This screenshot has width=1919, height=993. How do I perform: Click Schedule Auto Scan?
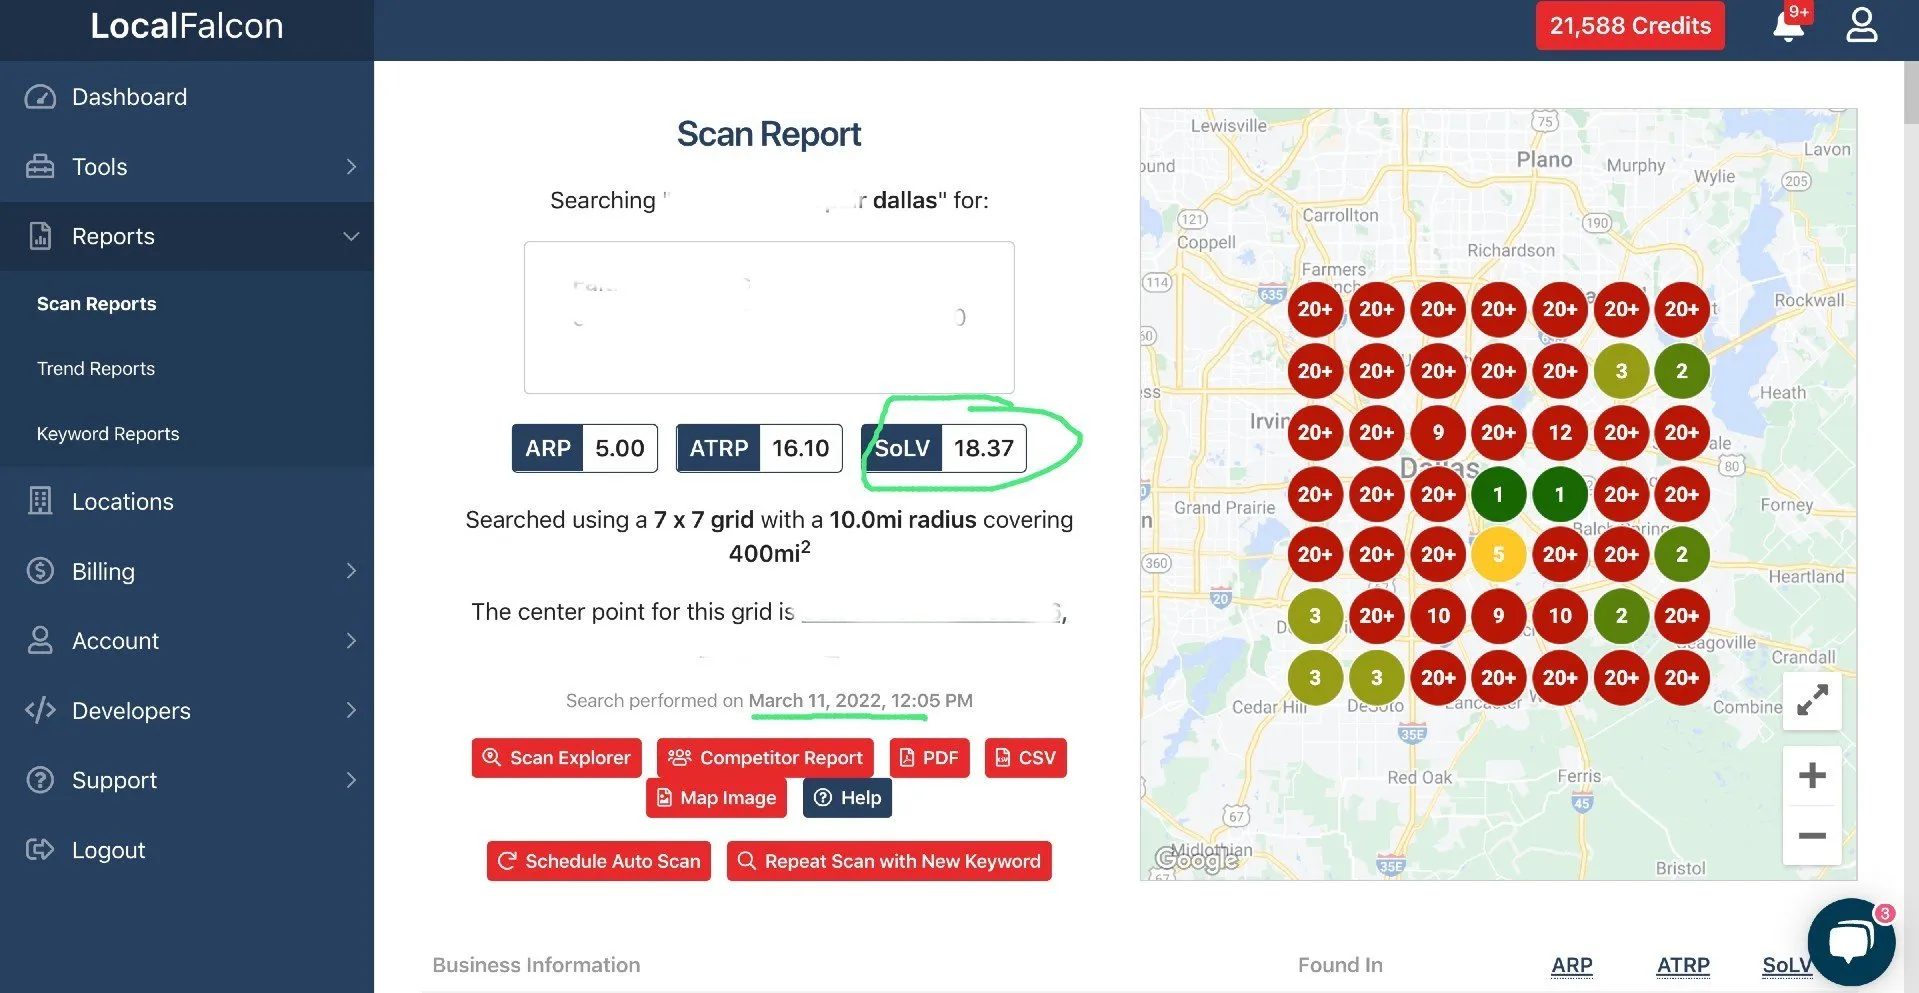(599, 861)
